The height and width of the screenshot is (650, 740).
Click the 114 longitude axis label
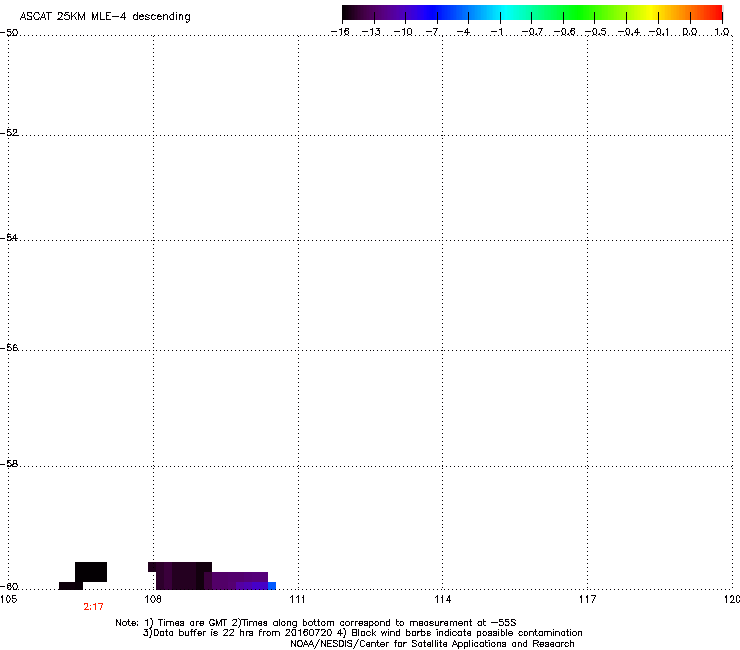point(442,599)
